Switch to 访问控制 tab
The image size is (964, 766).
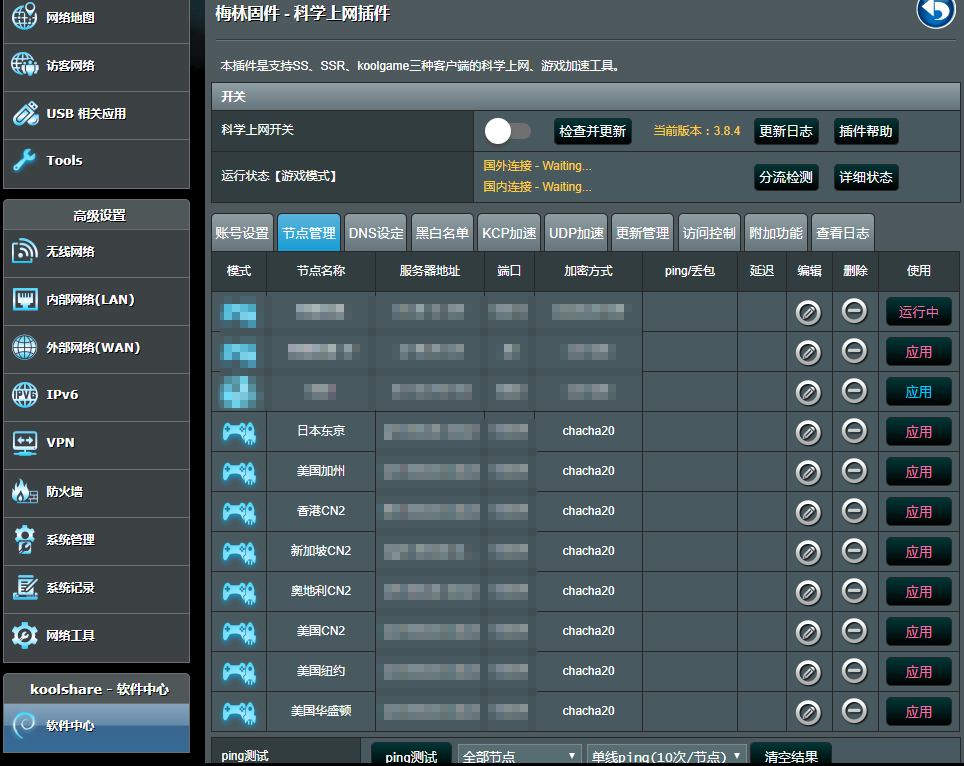tap(709, 233)
